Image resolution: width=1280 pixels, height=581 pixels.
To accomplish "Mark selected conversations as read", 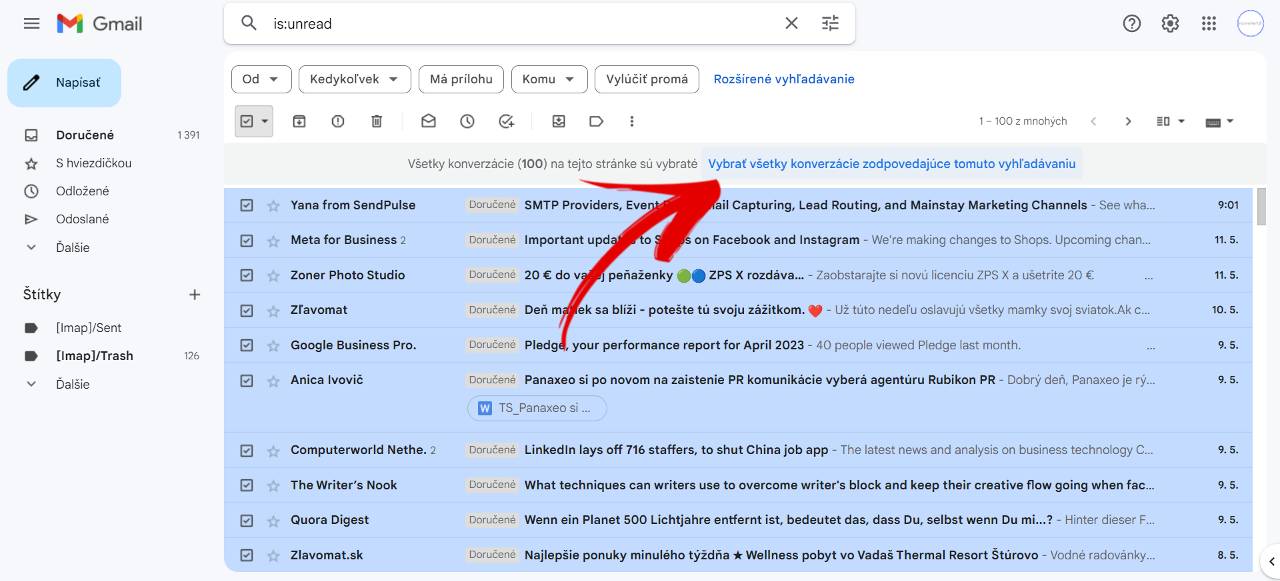I will point(428,121).
